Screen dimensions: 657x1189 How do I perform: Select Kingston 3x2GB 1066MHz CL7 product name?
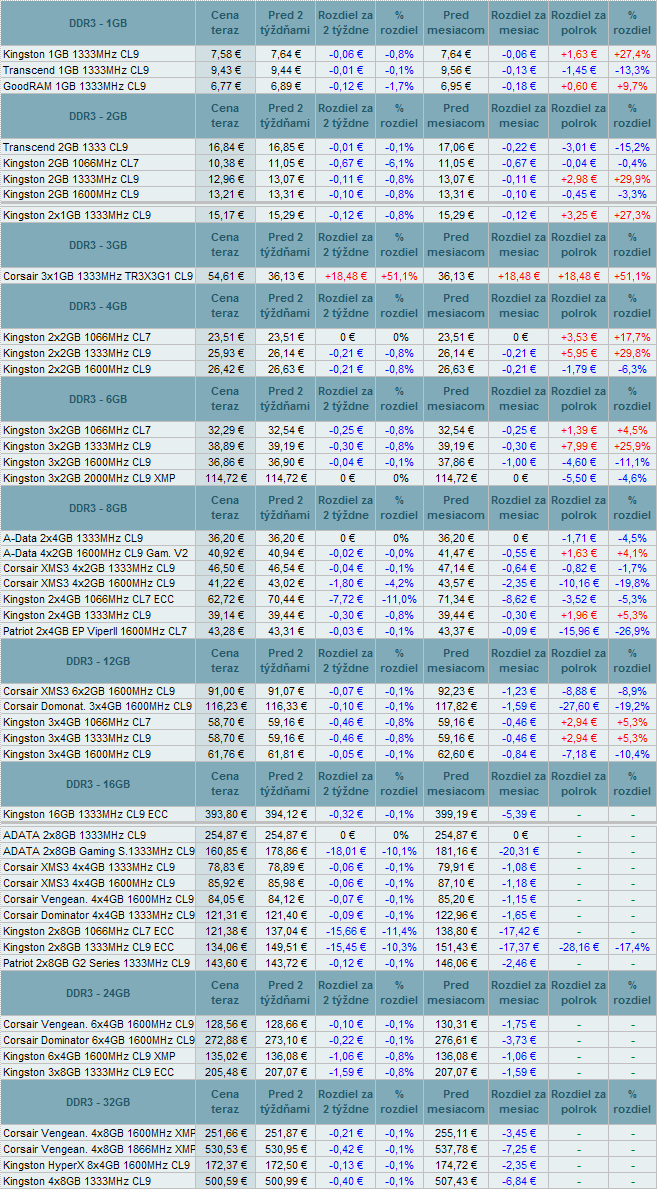pyautogui.click(x=77, y=431)
